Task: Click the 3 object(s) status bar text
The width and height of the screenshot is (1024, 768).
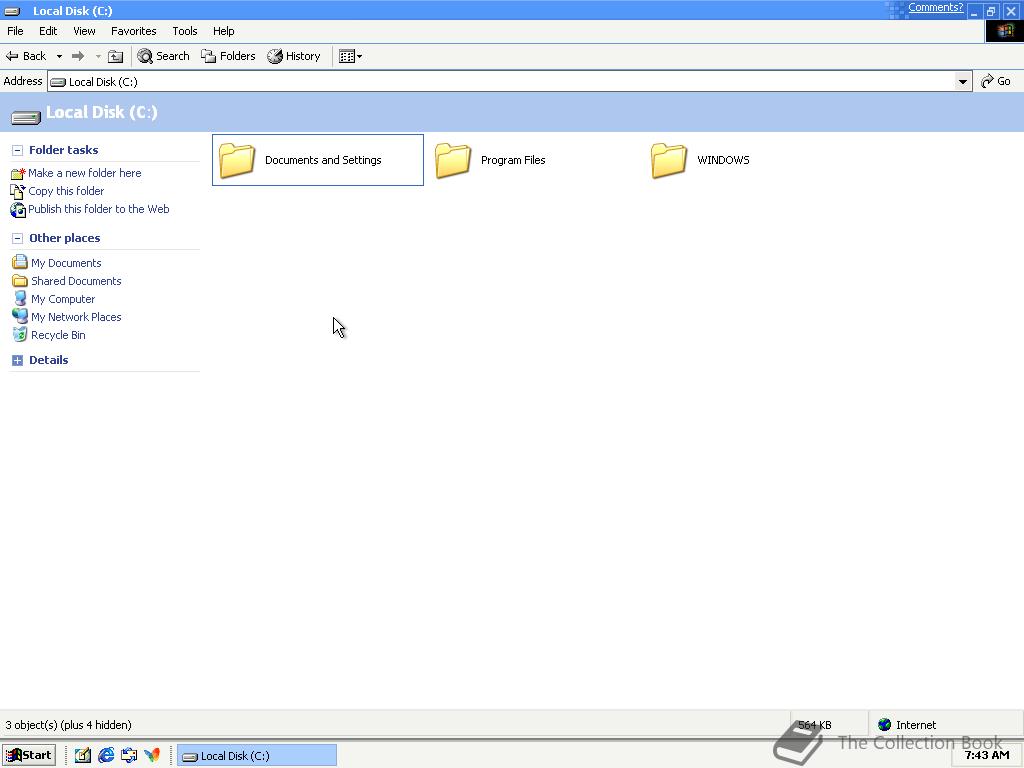Action: [69, 725]
